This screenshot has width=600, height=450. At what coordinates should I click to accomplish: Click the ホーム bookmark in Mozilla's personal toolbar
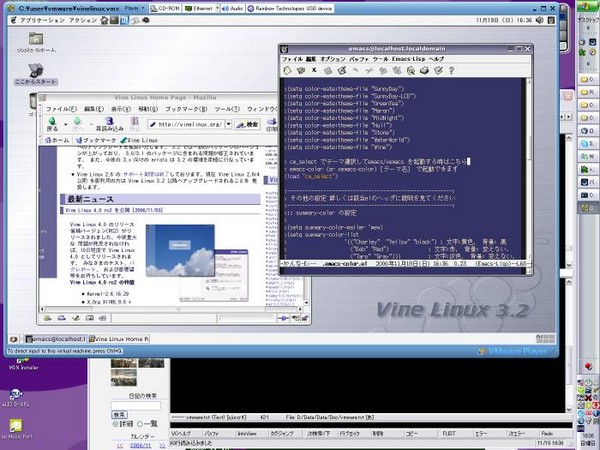57,140
